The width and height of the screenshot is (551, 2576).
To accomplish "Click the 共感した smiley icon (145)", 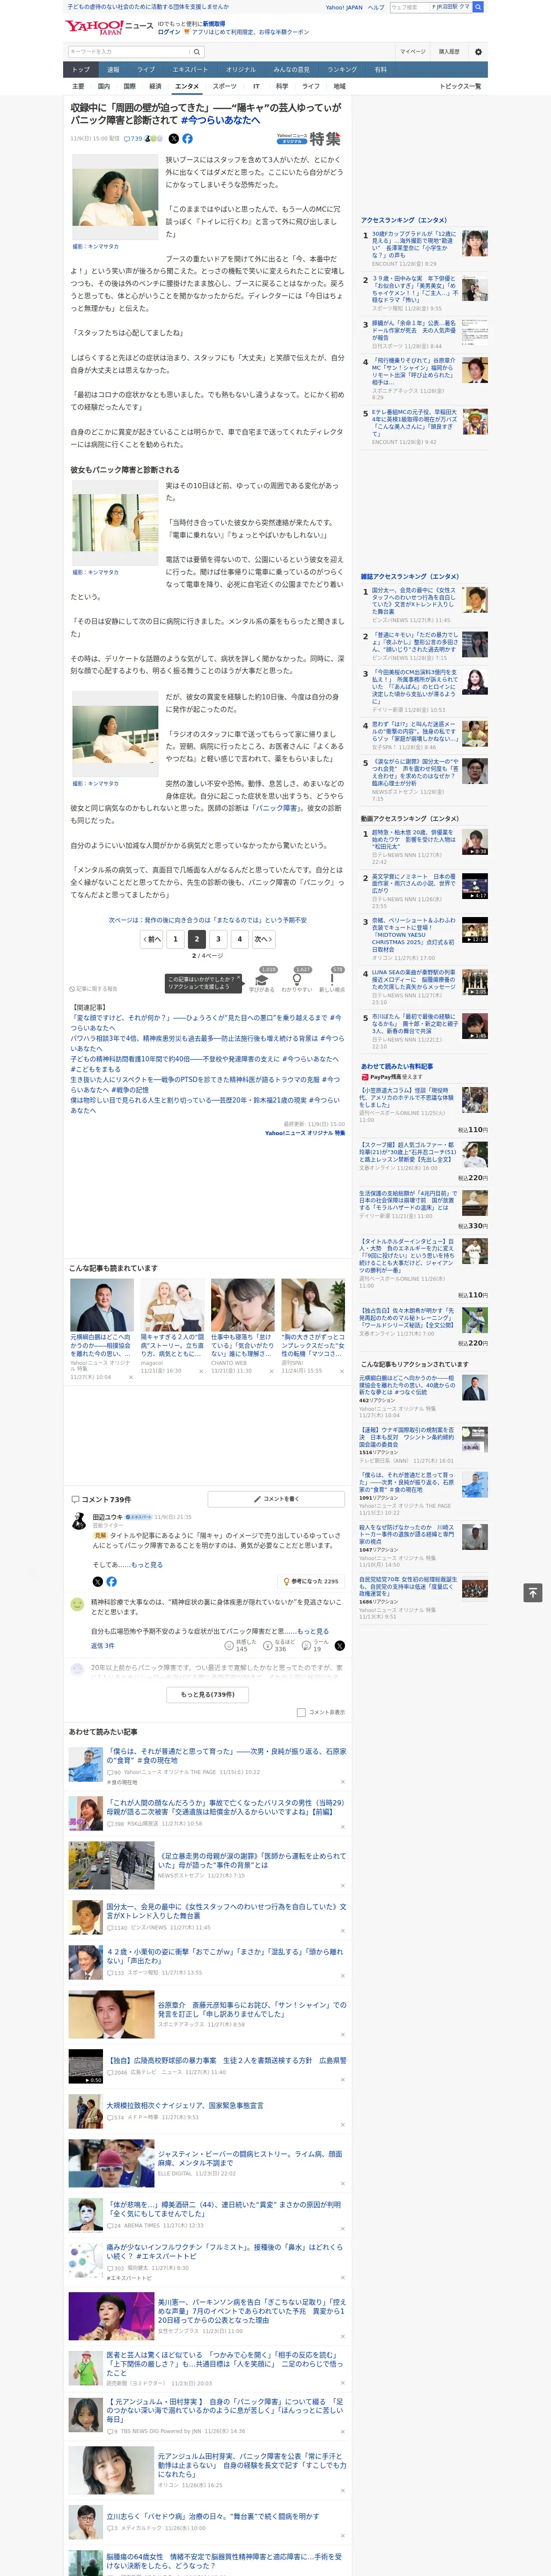I will coord(229,1645).
